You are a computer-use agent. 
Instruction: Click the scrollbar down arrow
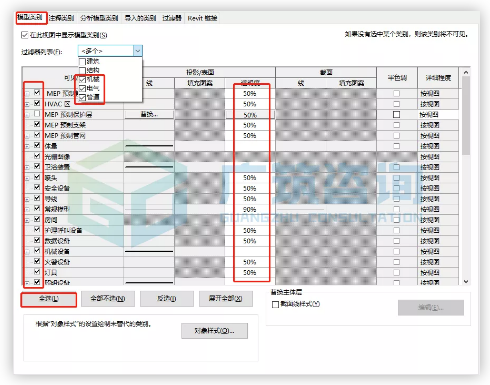click(466, 281)
